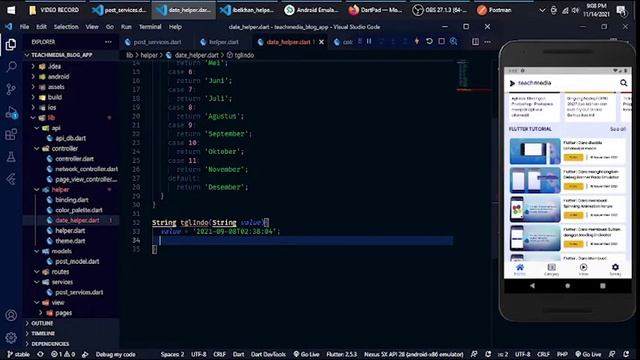Close the date_helper.dart editor tab

tap(322, 42)
